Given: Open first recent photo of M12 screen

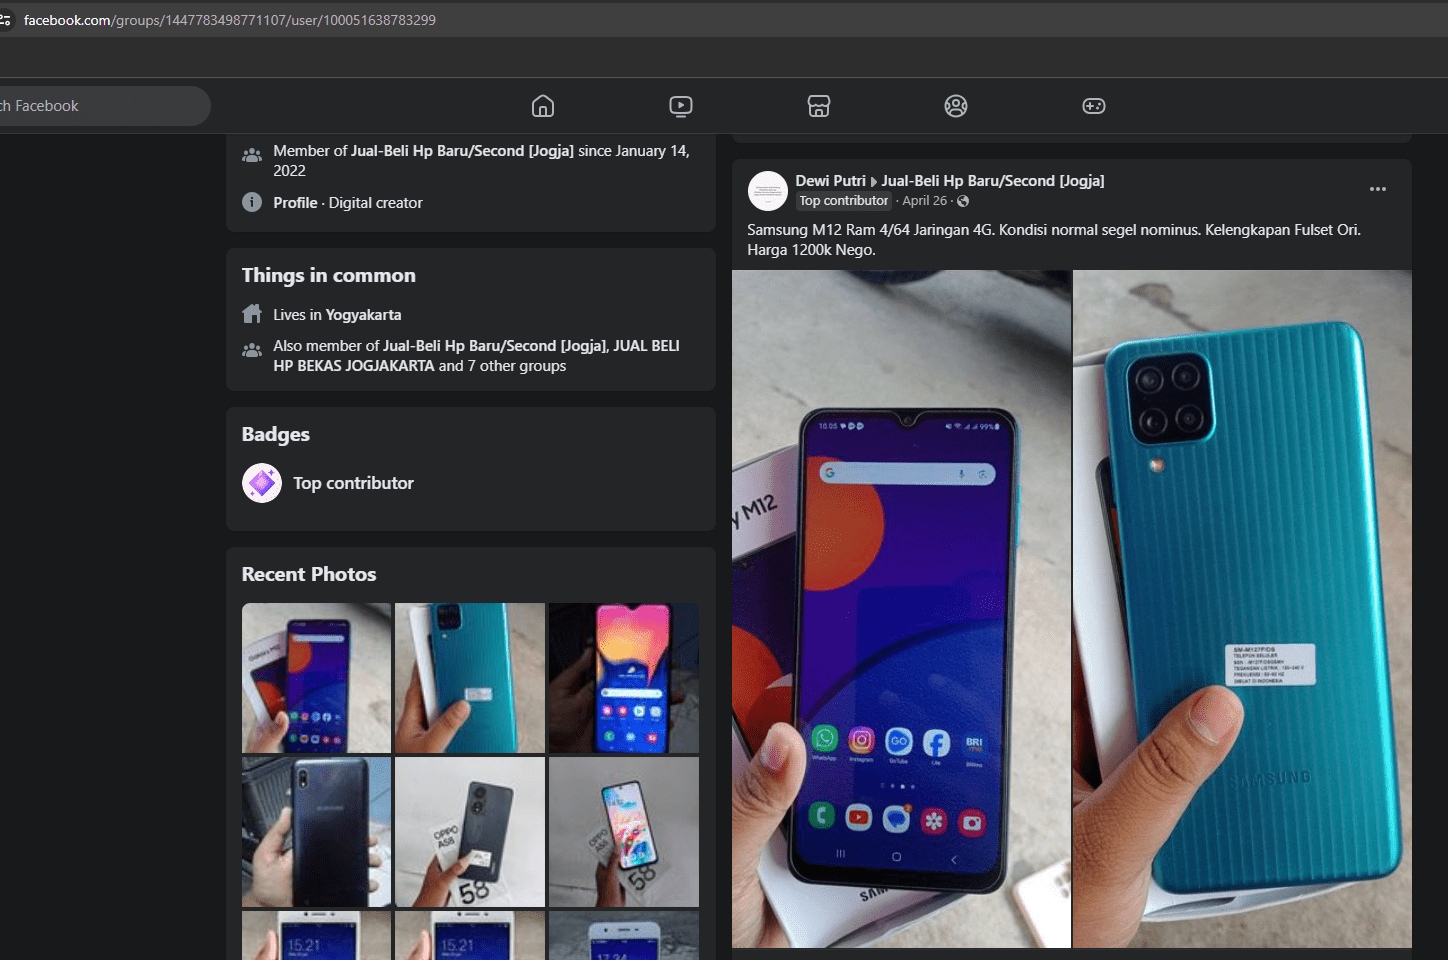Looking at the screenshot, I should (x=316, y=678).
